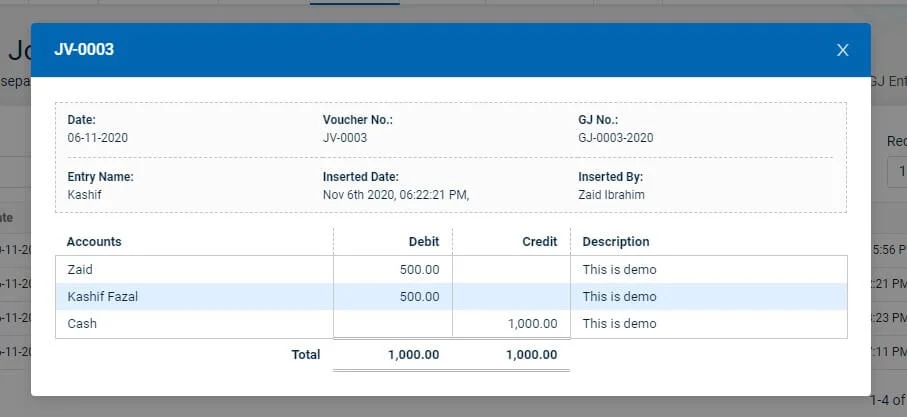Click Zaid's 500.00 debit amount
Image resolution: width=907 pixels, height=417 pixels.
(419, 269)
